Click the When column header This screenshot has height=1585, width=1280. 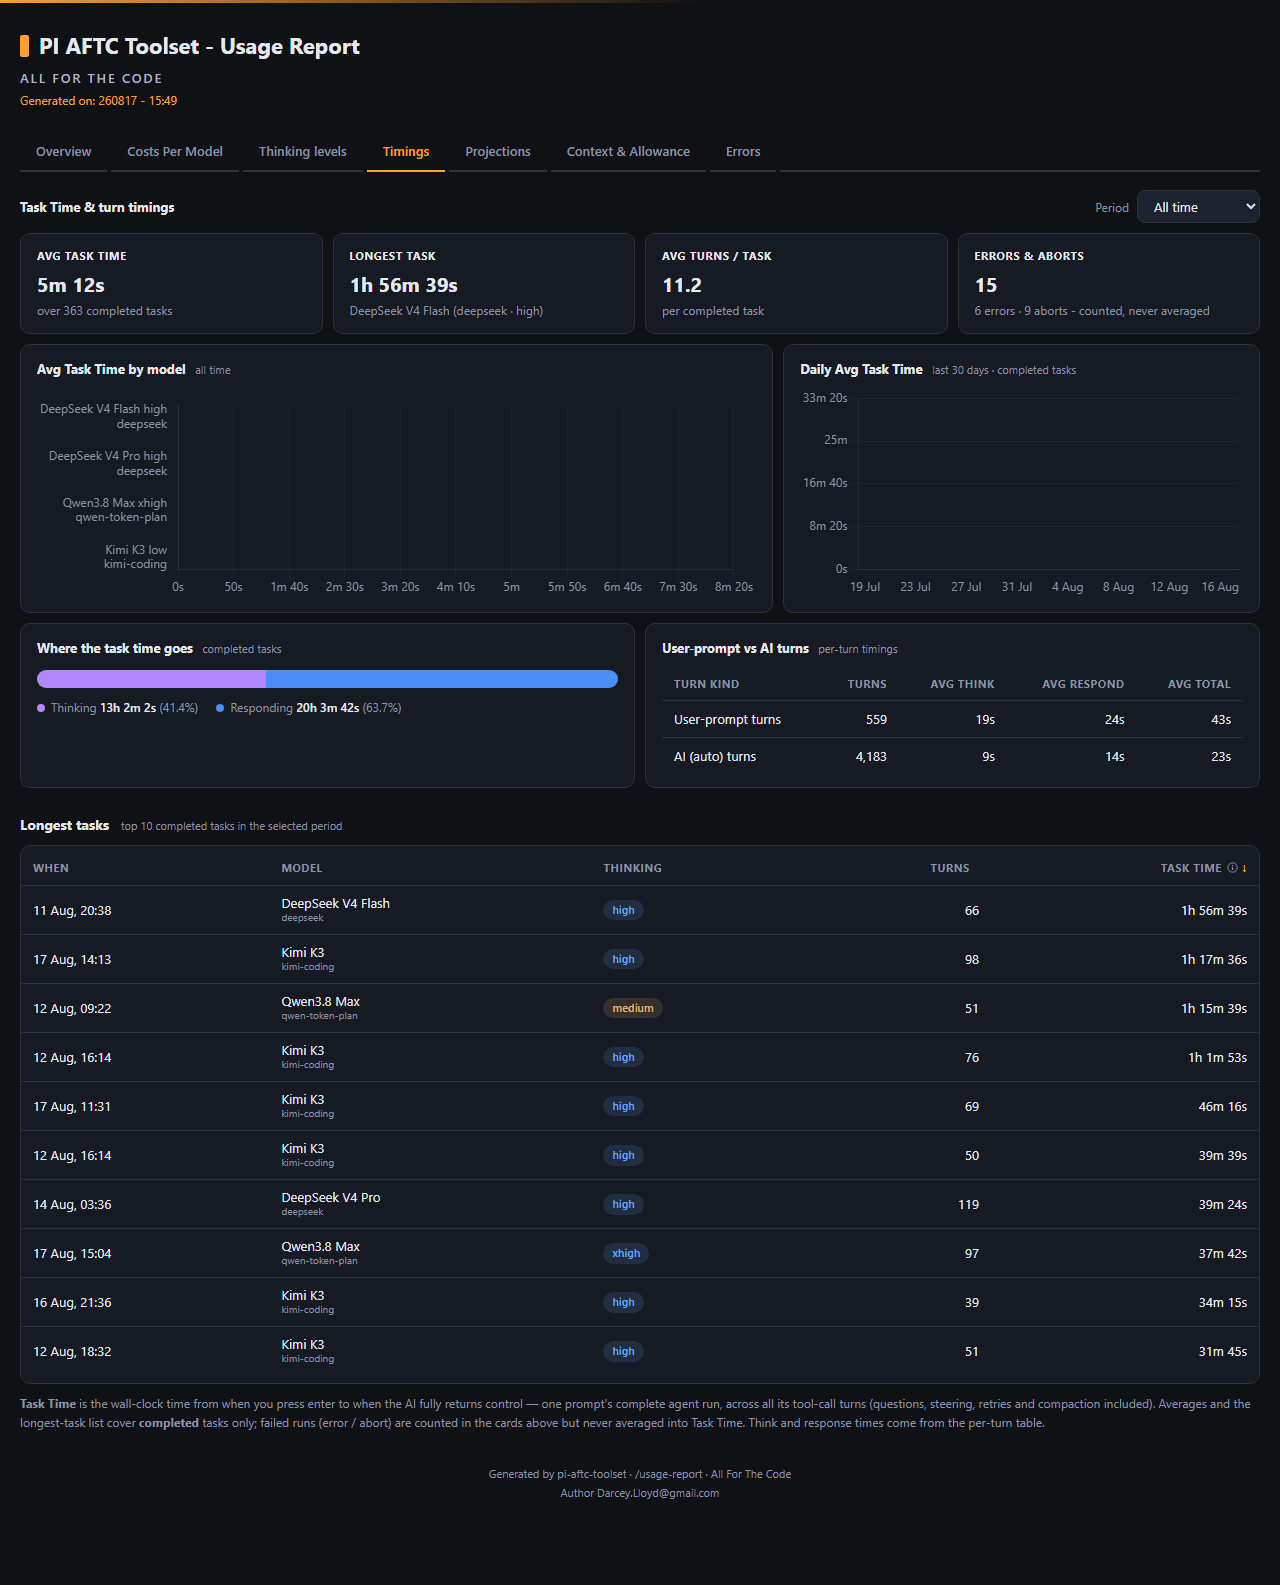[51, 868]
